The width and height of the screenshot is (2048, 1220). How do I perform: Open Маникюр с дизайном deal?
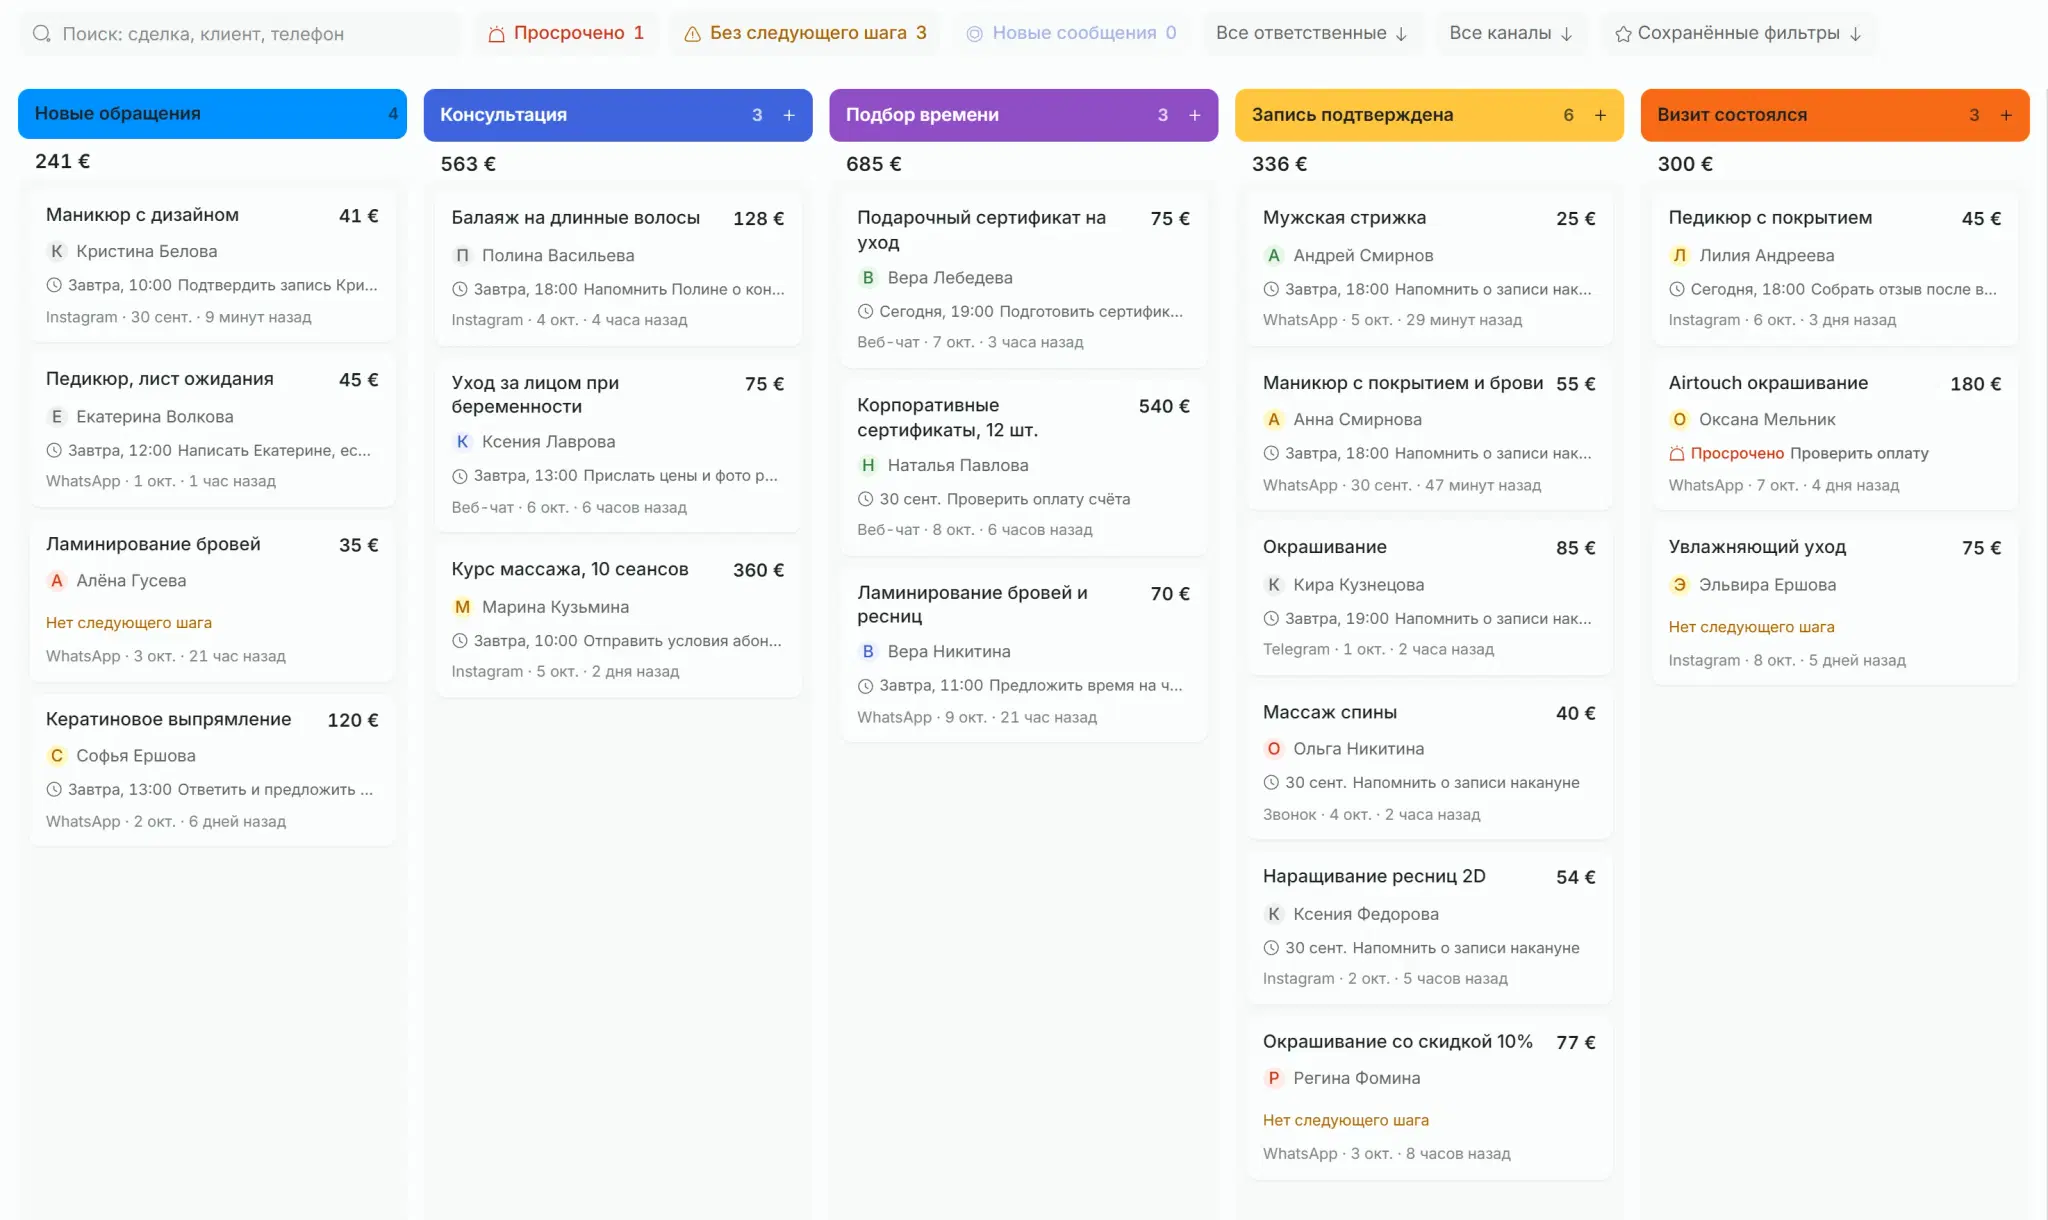coord(212,265)
